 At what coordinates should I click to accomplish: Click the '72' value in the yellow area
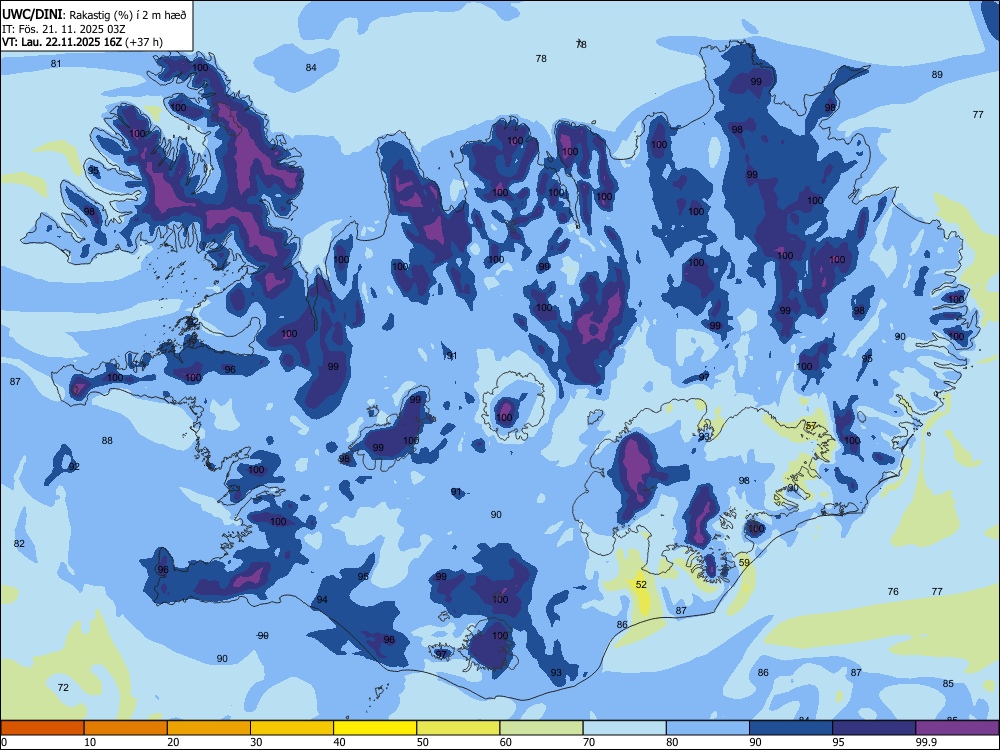(62, 688)
